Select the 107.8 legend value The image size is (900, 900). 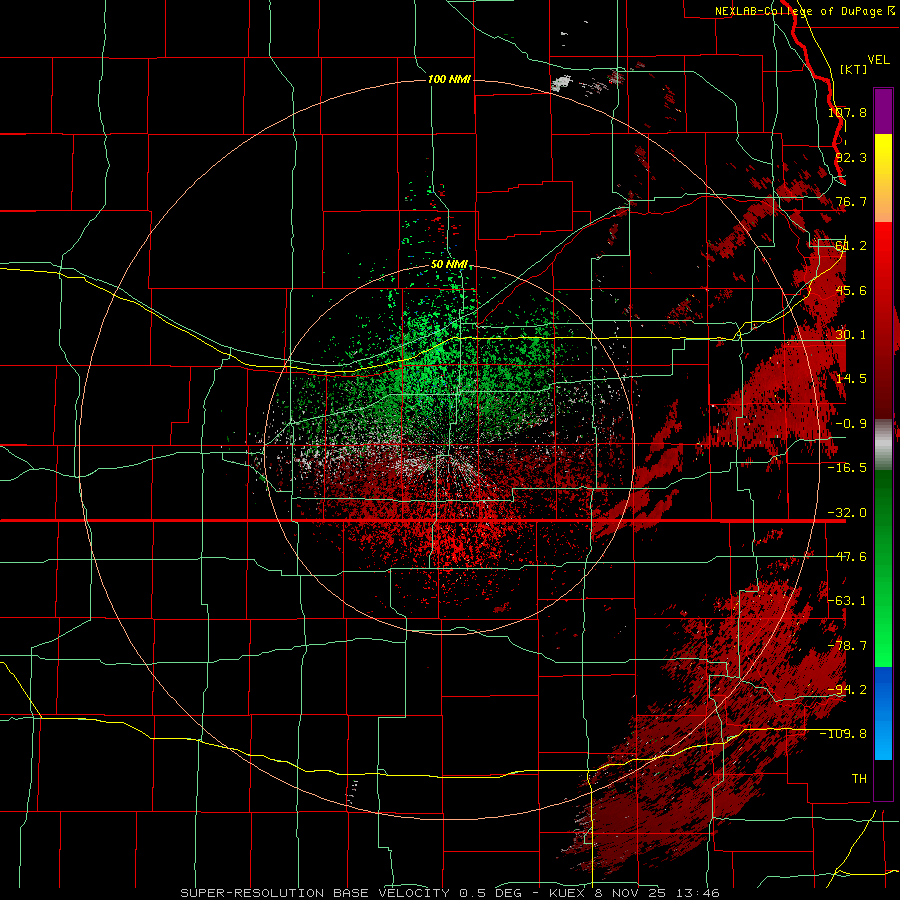847,112
